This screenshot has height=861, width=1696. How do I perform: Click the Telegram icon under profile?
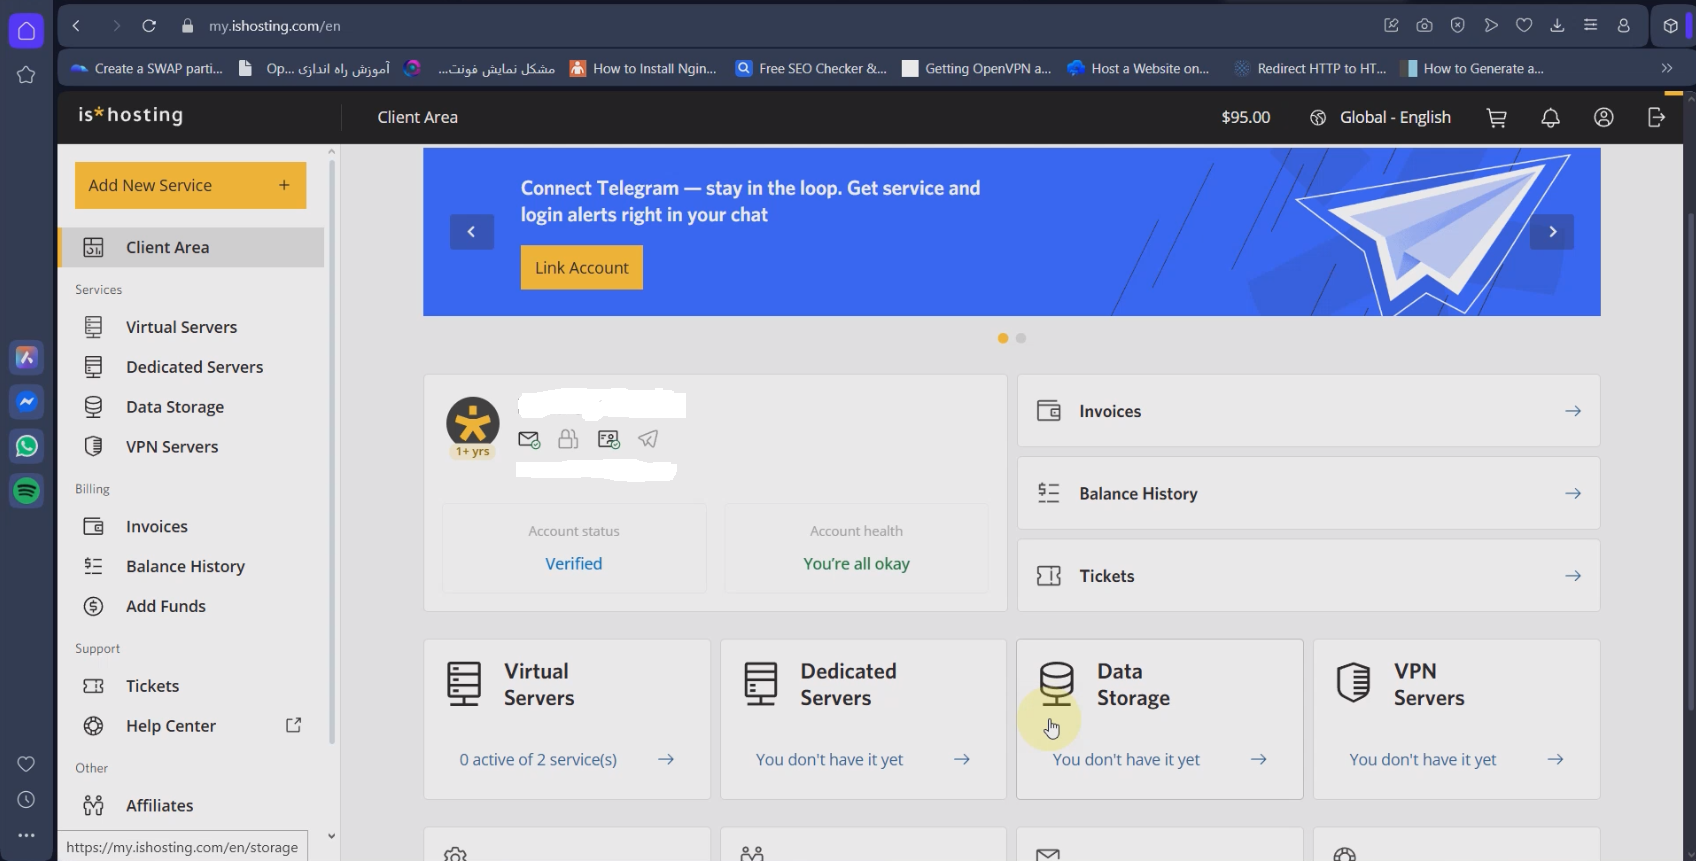click(648, 439)
